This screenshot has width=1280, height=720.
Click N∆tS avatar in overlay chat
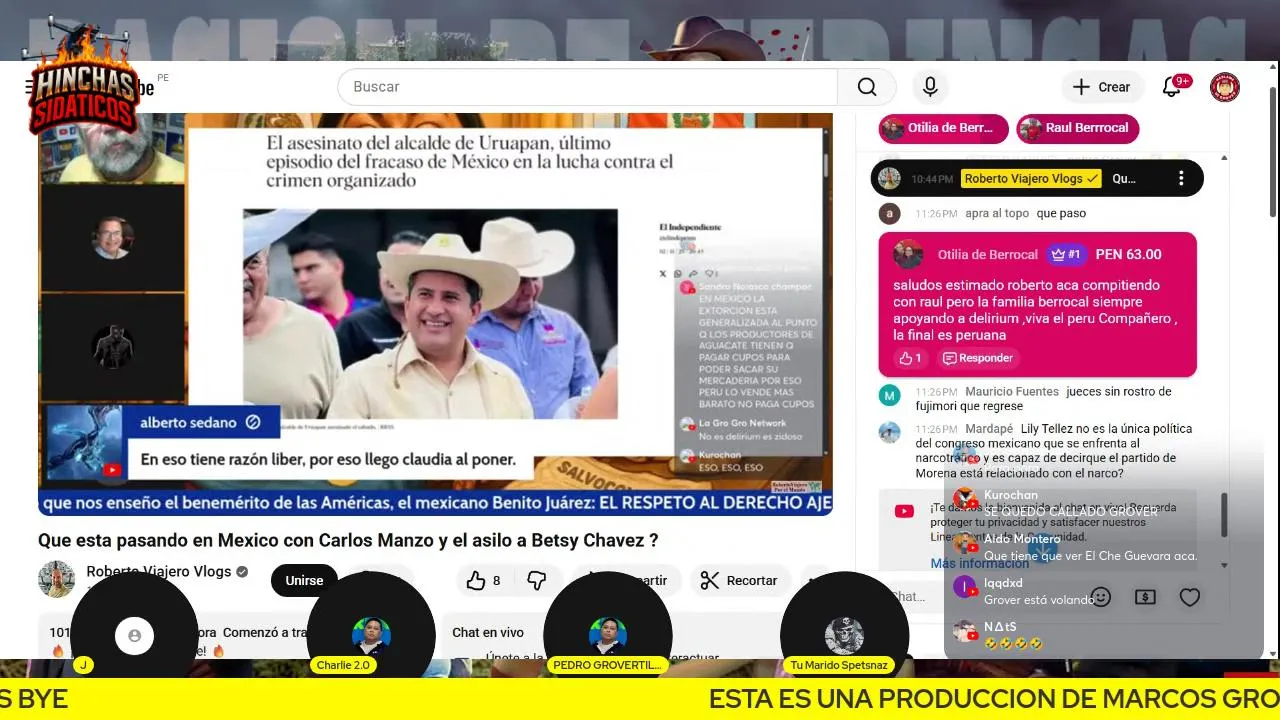[965, 631]
